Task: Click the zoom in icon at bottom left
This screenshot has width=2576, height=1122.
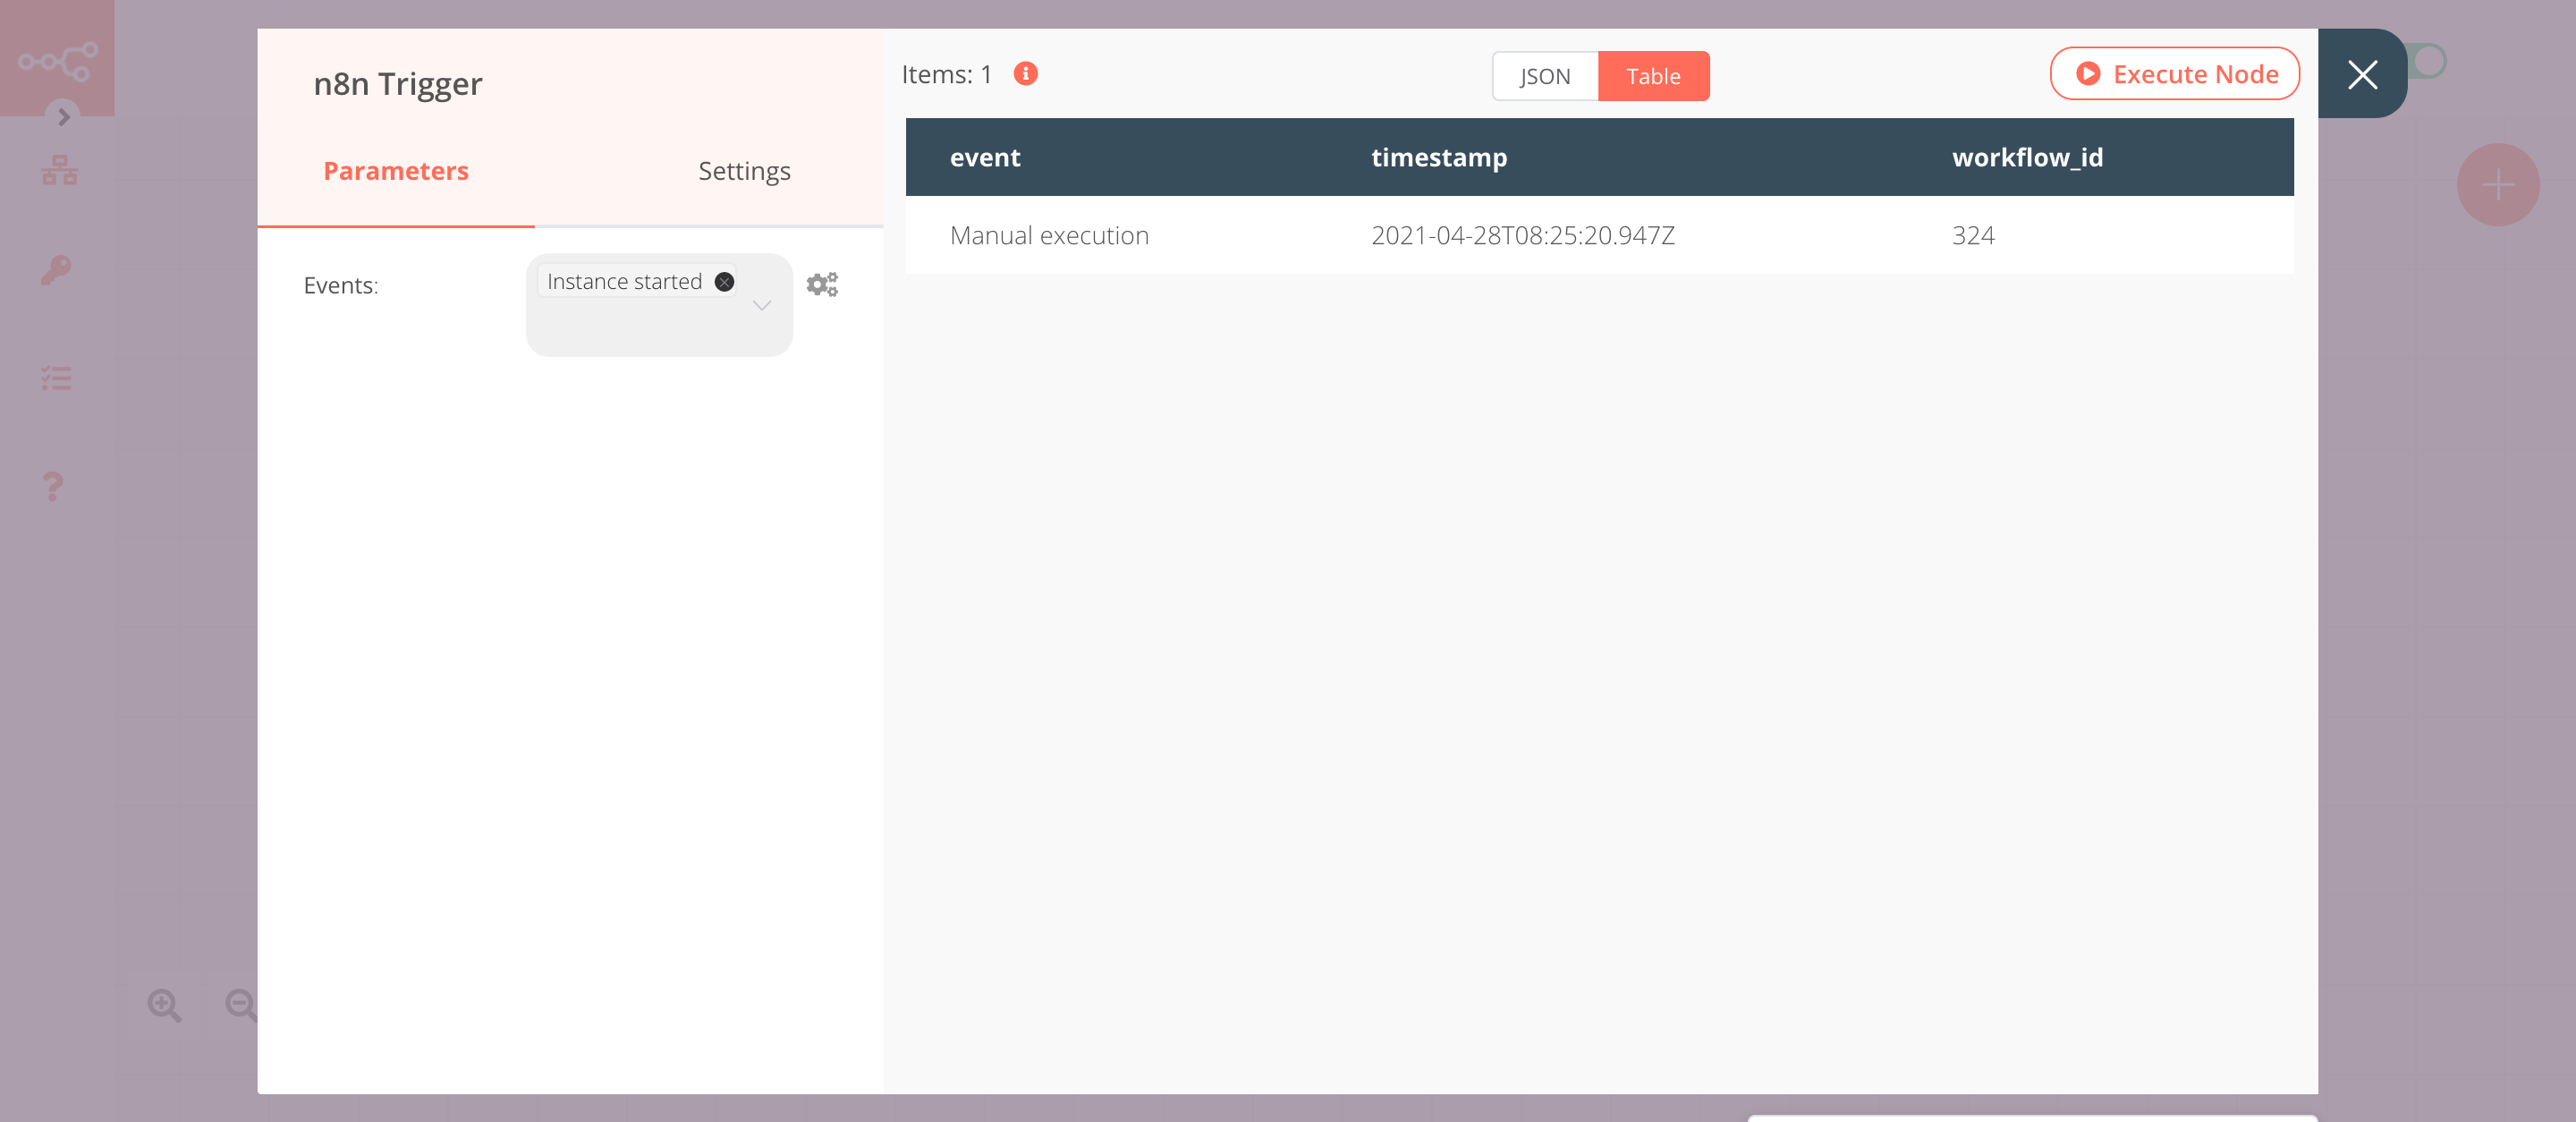Action: pos(165,1004)
